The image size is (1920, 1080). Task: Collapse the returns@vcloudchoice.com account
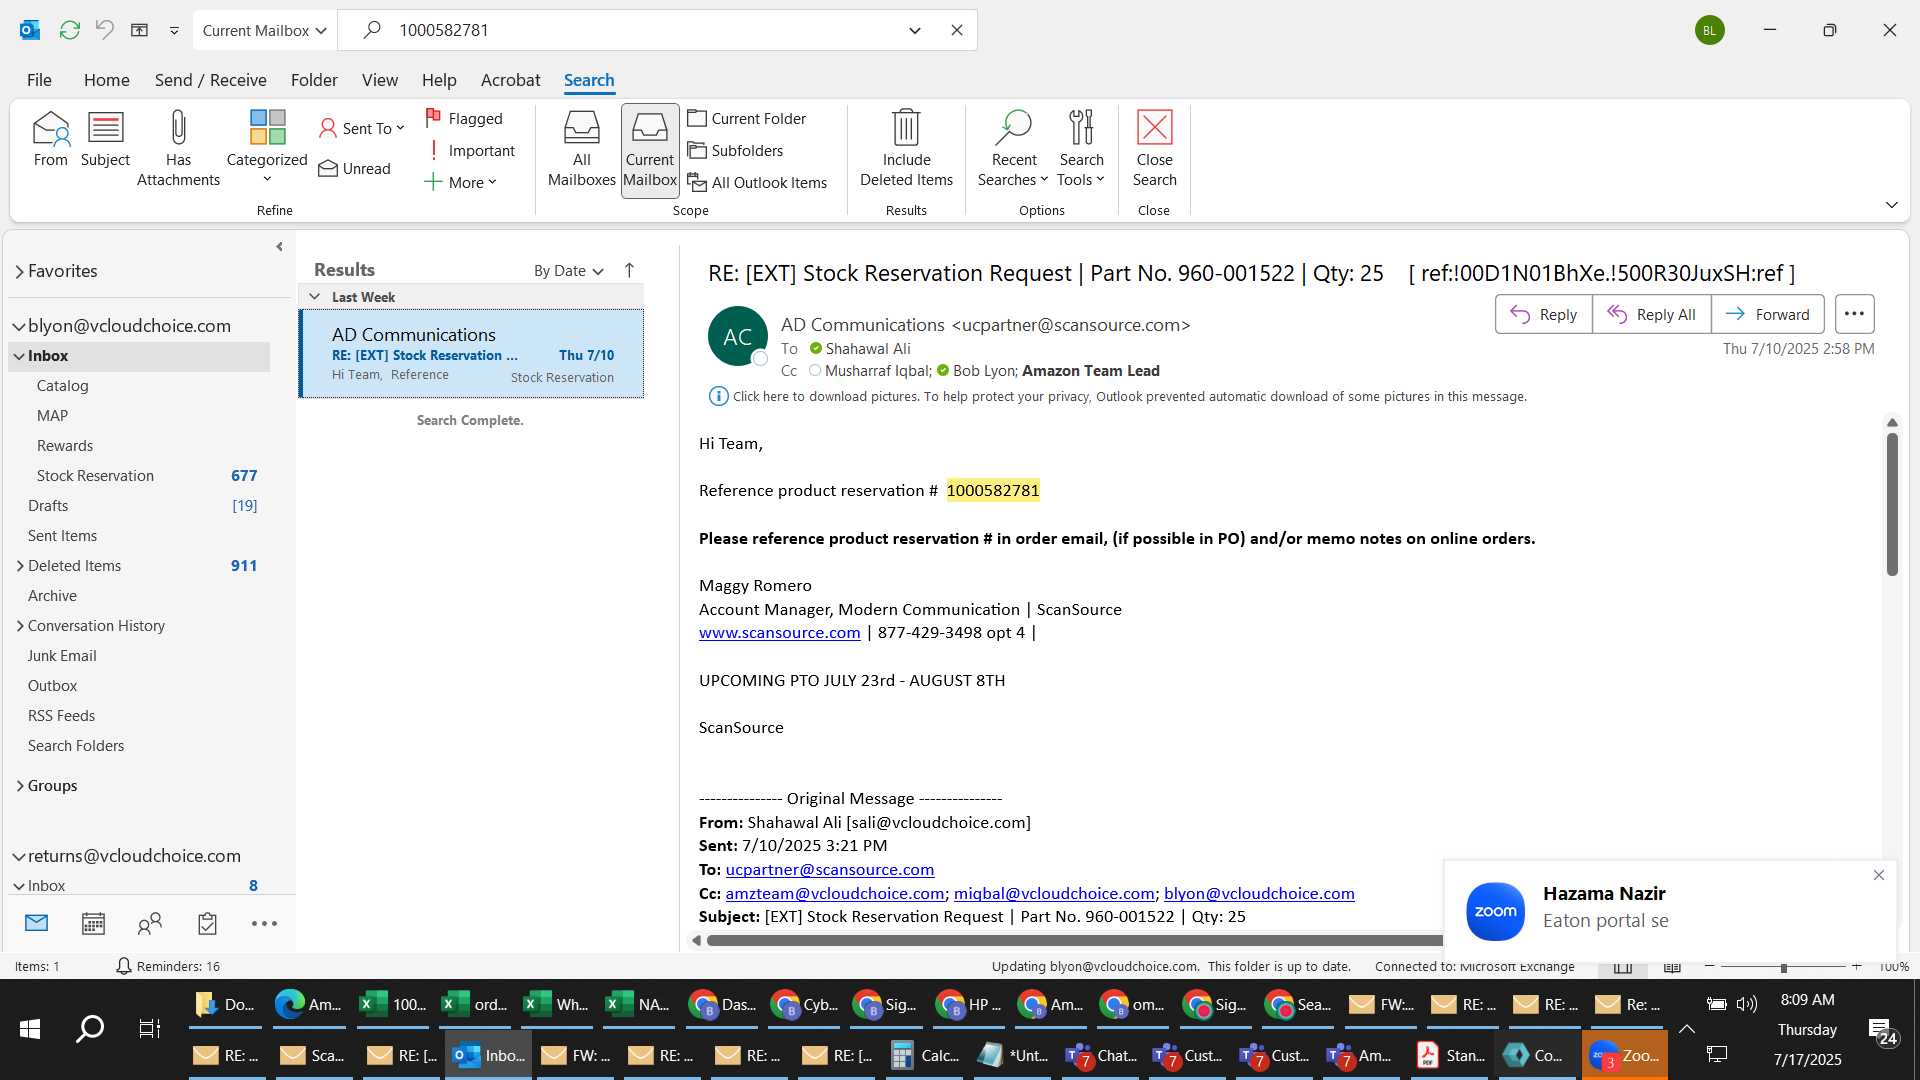[18, 857]
